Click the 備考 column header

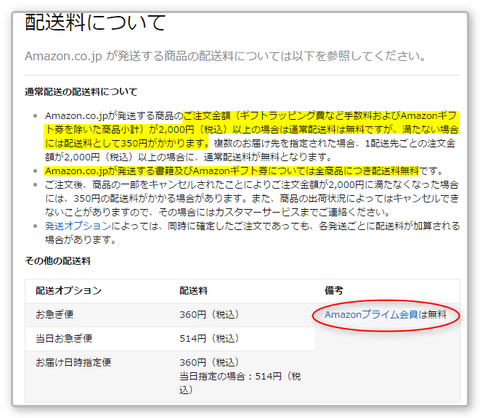tap(334, 291)
